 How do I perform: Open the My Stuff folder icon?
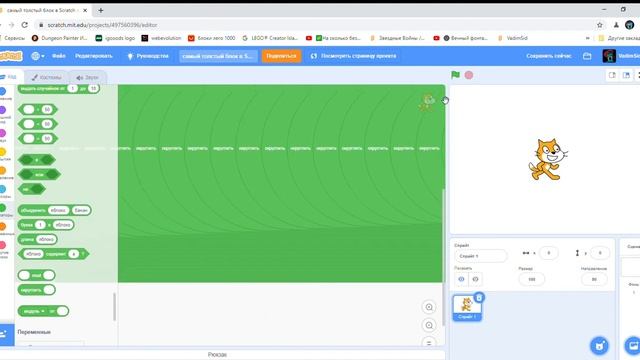pos(587,56)
